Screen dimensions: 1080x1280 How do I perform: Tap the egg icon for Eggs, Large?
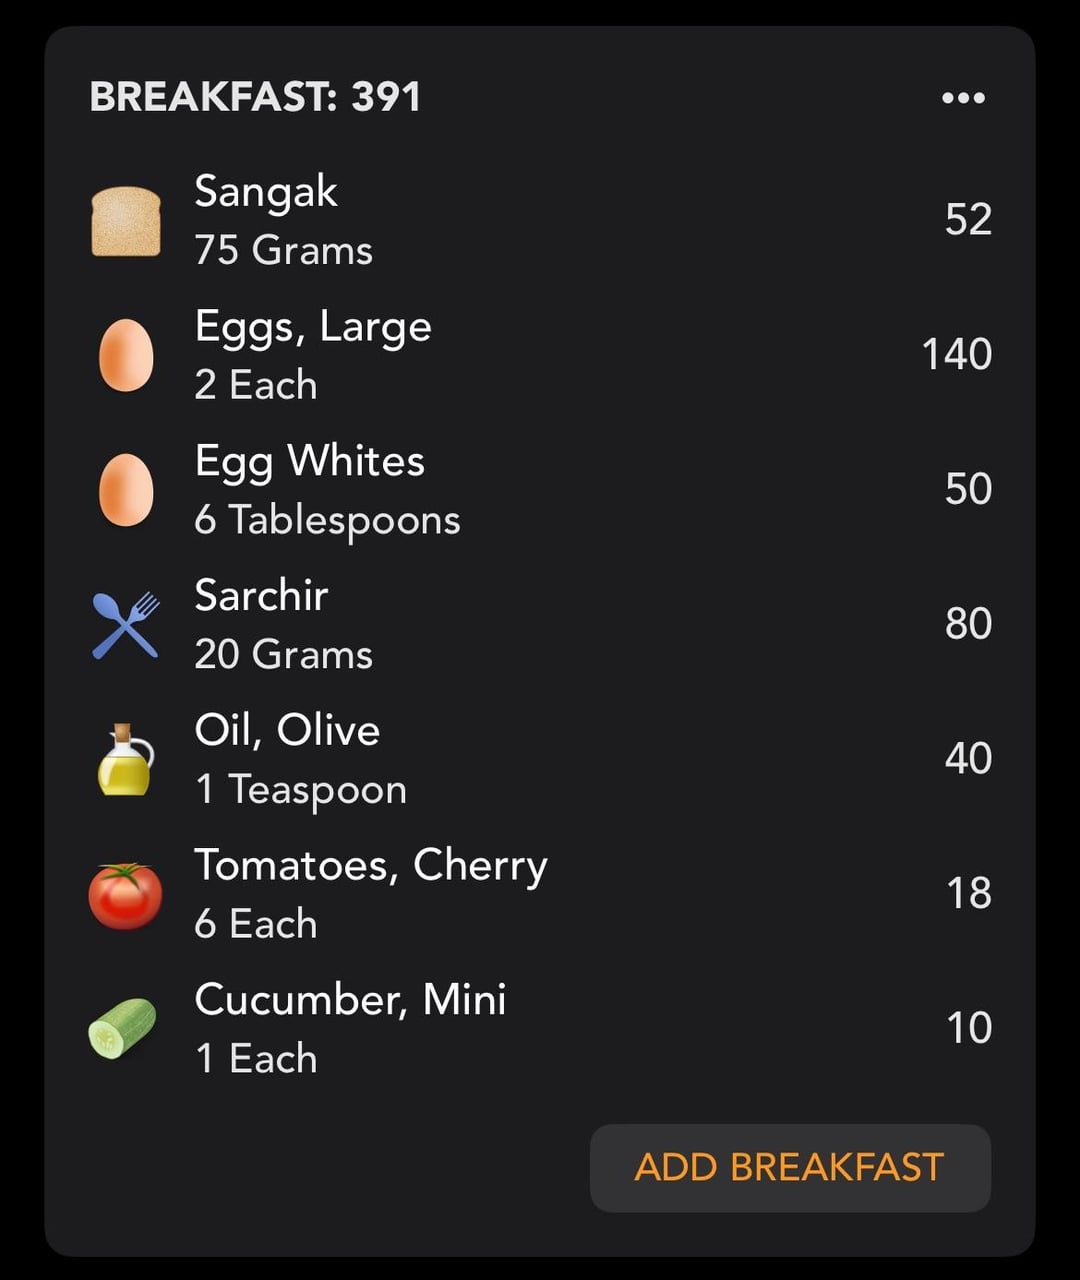point(126,355)
